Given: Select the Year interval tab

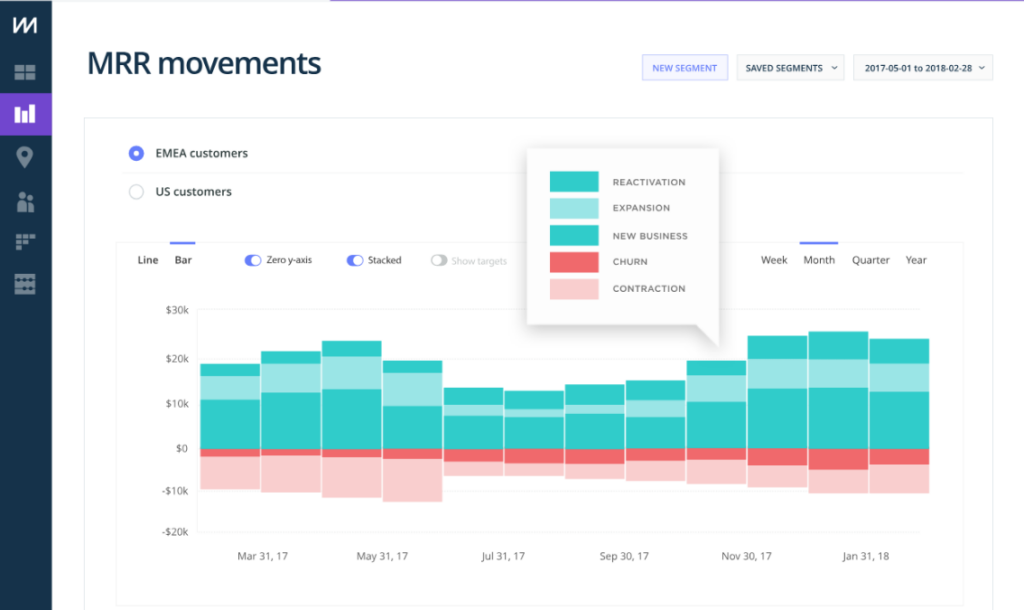Looking at the screenshot, I should [x=916, y=260].
